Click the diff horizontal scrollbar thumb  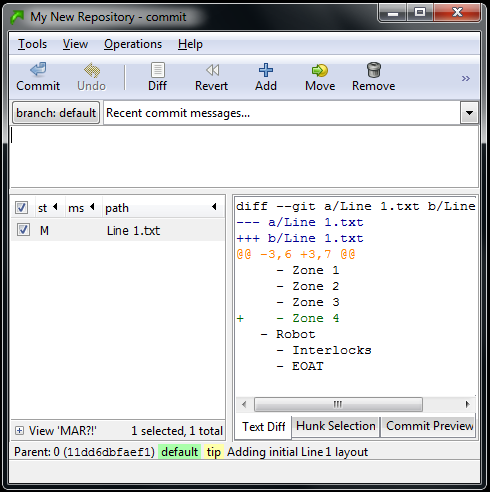[x=338, y=404]
